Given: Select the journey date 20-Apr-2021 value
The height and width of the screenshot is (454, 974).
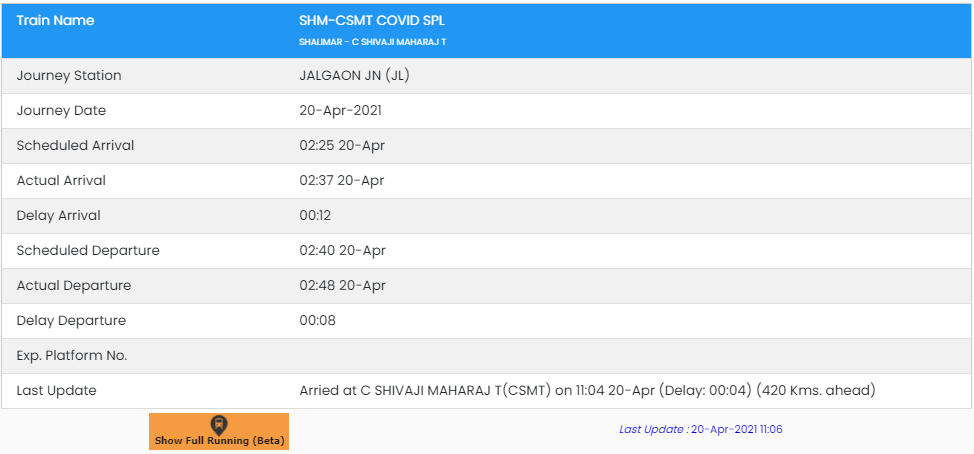Looking at the screenshot, I should pyautogui.click(x=340, y=110).
